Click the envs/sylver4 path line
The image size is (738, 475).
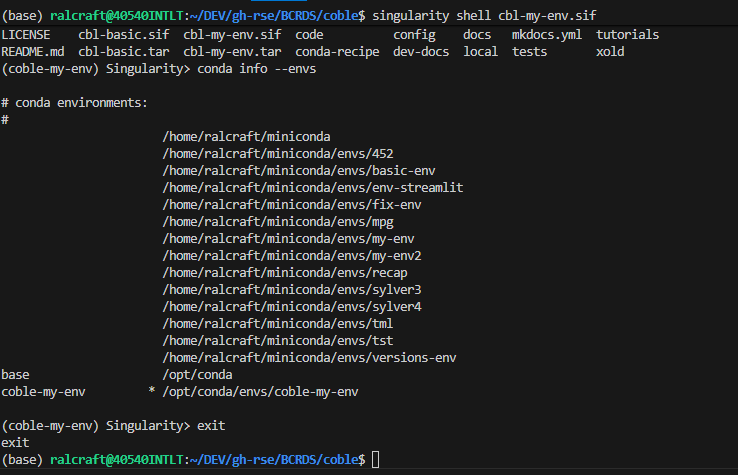292,306
